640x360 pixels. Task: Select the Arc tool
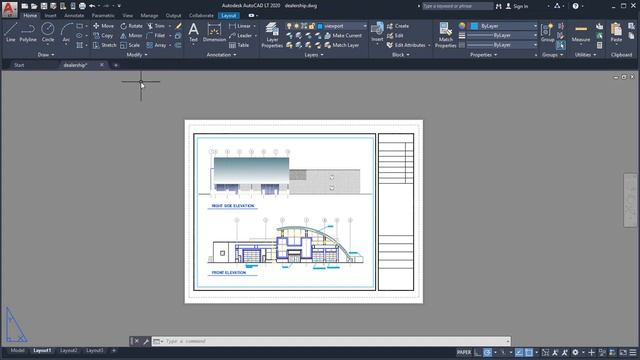pyautogui.click(x=66, y=33)
